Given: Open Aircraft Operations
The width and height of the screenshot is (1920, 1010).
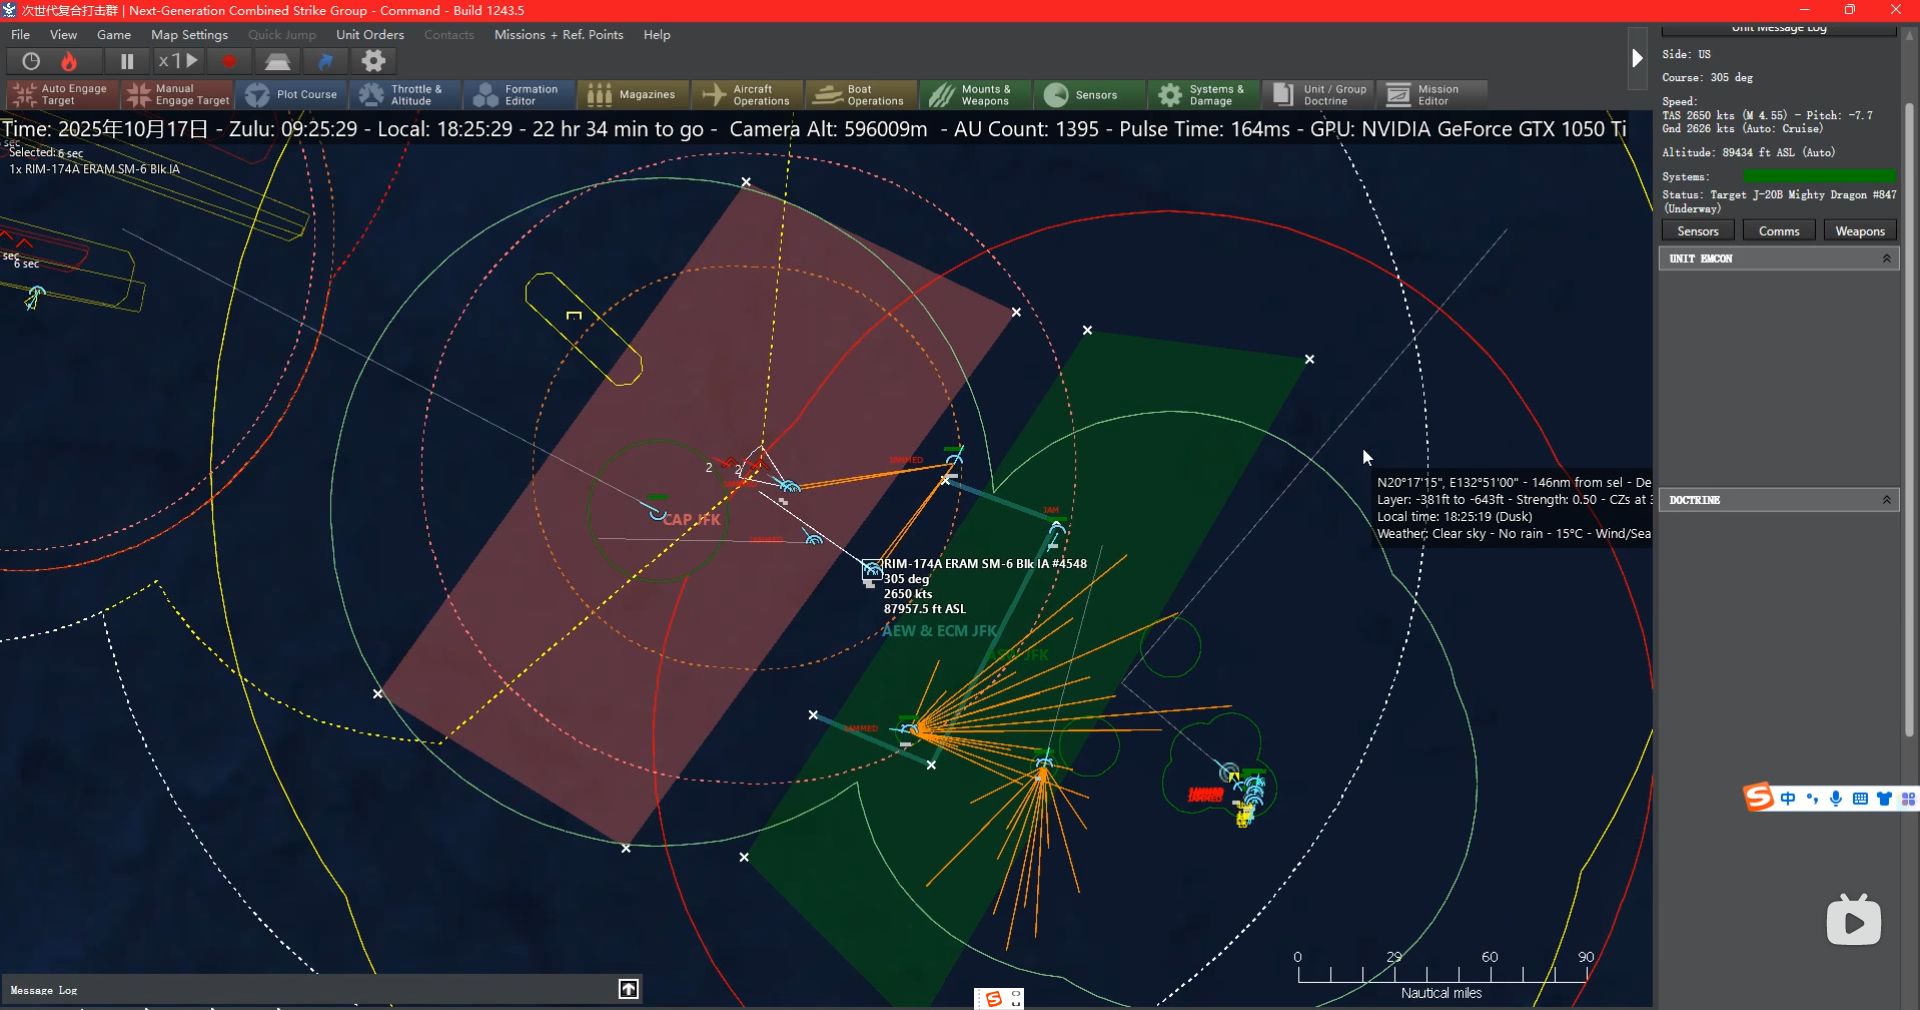Looking at the screenshot, I should (747, 95).
